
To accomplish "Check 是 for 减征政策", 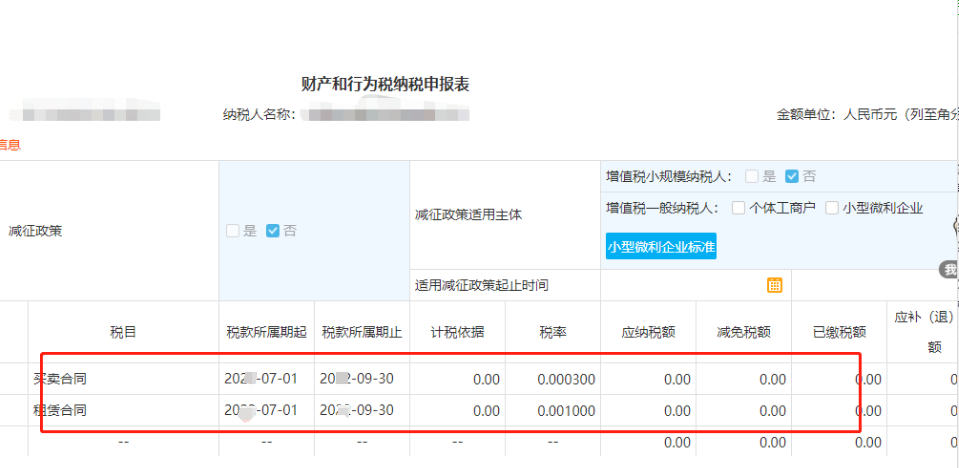I will [232, 231].
